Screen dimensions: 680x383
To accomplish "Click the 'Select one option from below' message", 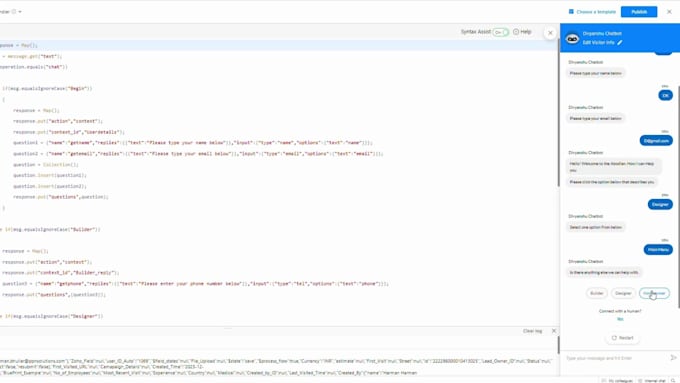I will (595, 227).
